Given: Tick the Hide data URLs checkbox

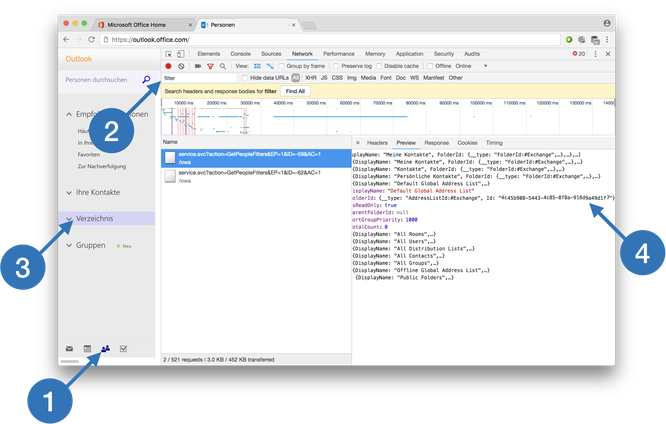Looking at the screenshot, I should point(245,78).
